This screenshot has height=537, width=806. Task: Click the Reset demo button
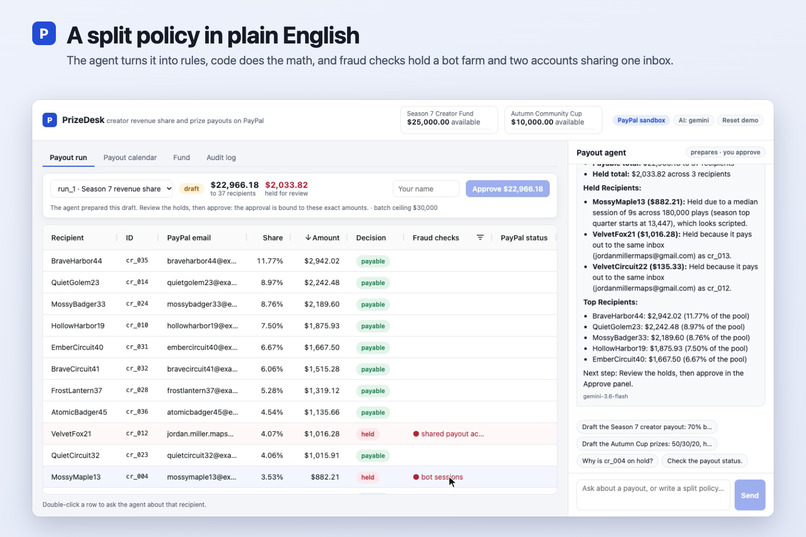[x=740, y=120]
